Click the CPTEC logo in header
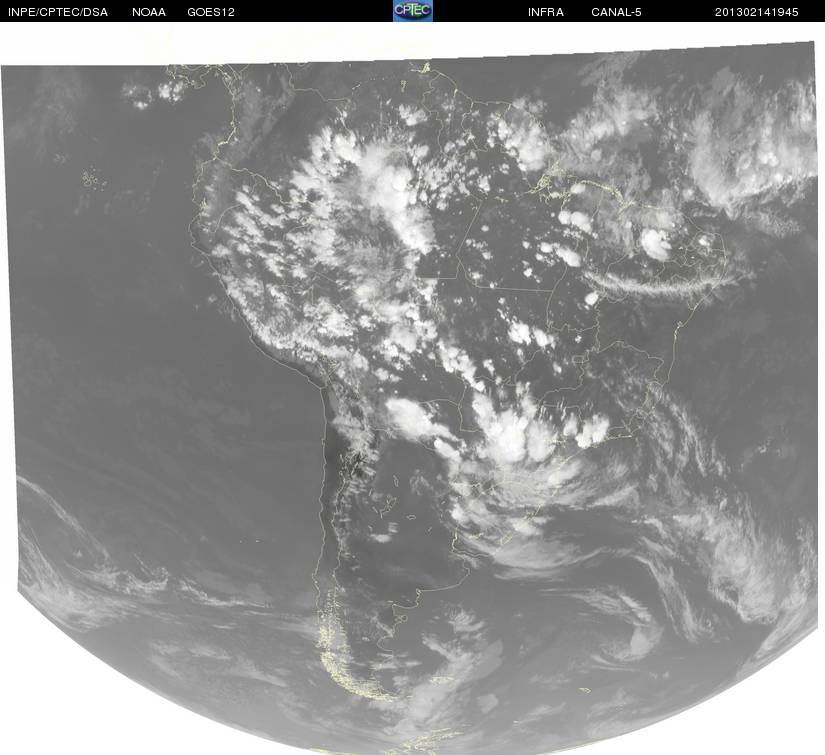Image resolution: width=825 pixels, height=755 pixels. tap(413, 11)
